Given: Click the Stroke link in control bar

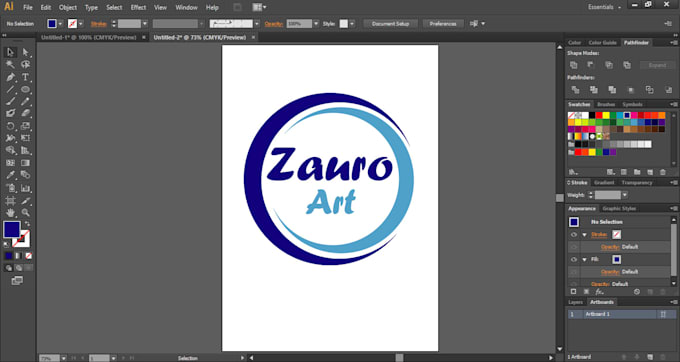Looking at the screenshot, I should pyautogui.click(x=99, y=24).
